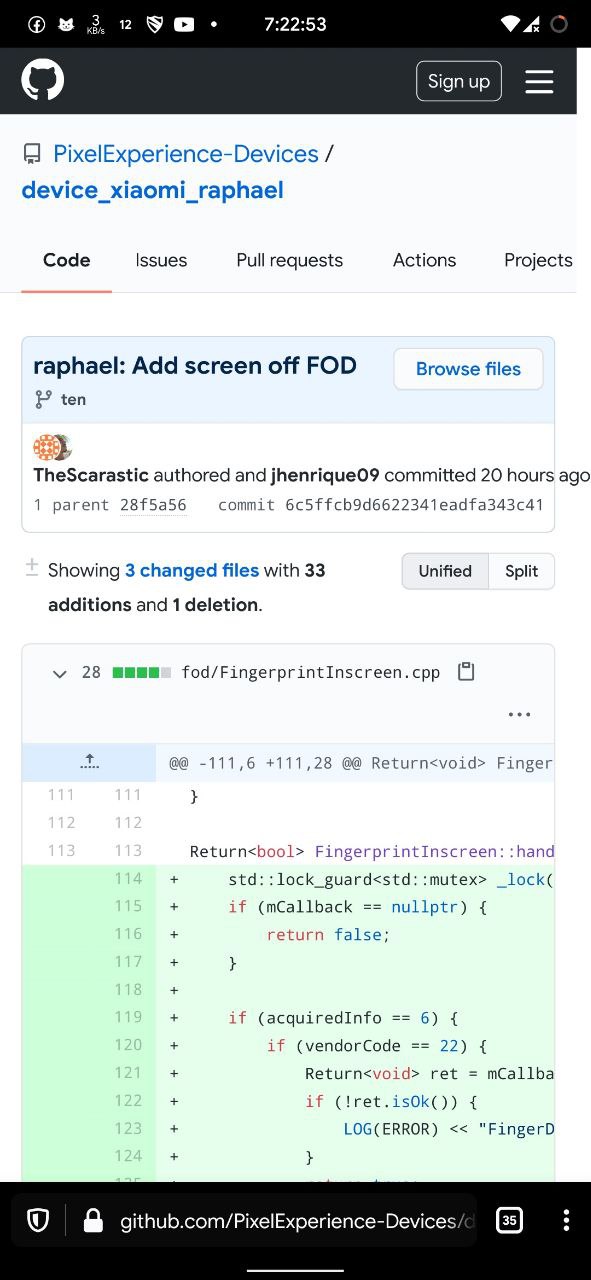Open the browser tabs counter showing 35
Viewport: 591px width, 1280px height.
pyautogui.click(x=509, y=1221)
